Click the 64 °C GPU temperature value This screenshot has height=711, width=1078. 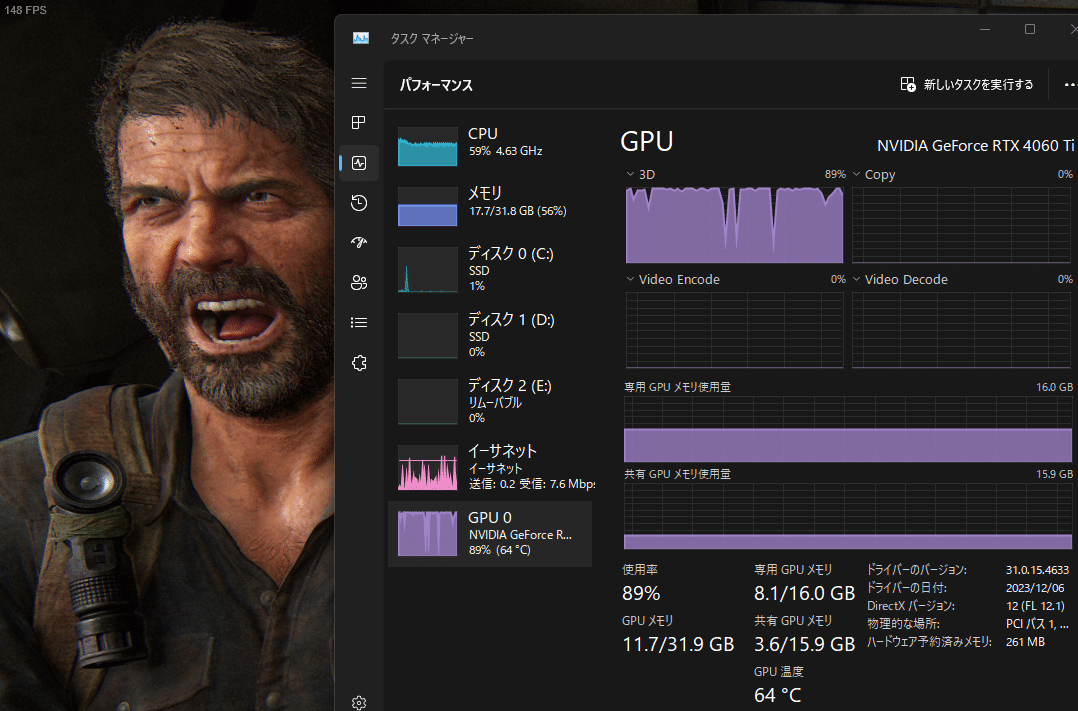pos(778,695)
